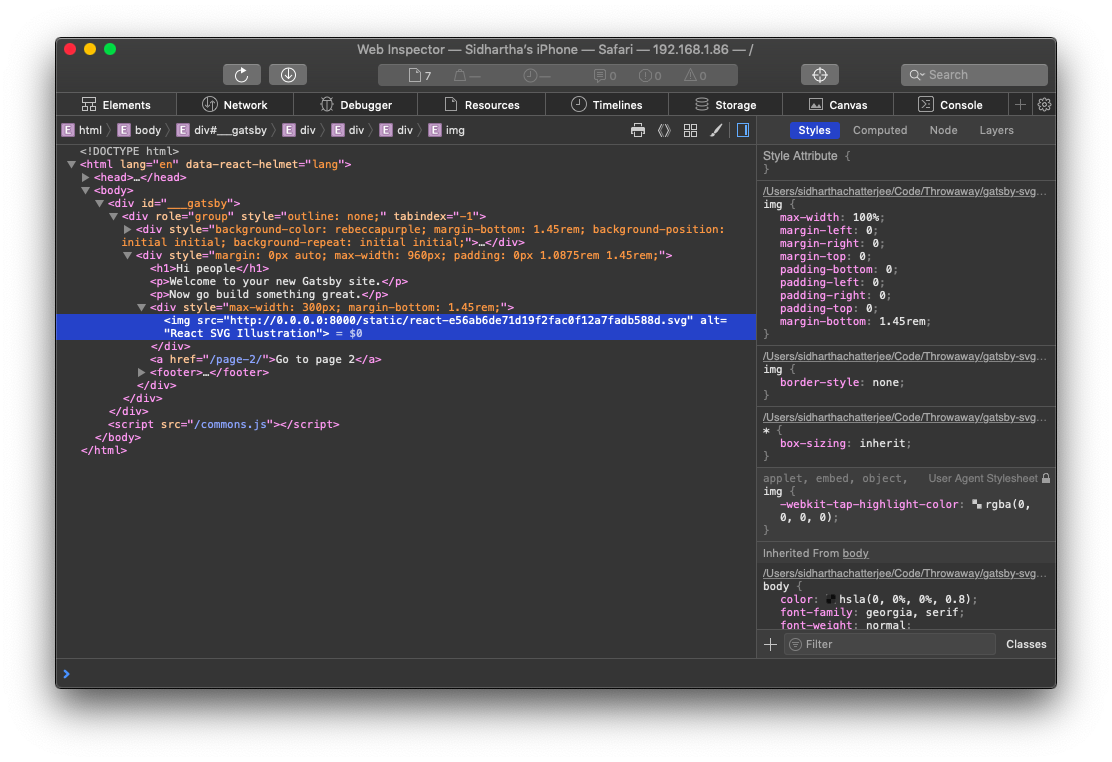Select the Computed sidebar tab
The height and width of the screenshot is (762, 1112).
879,130
